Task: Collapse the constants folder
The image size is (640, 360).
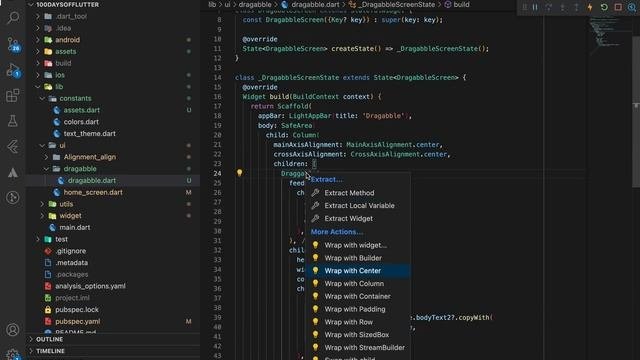Action: click(x=42, y=98)
